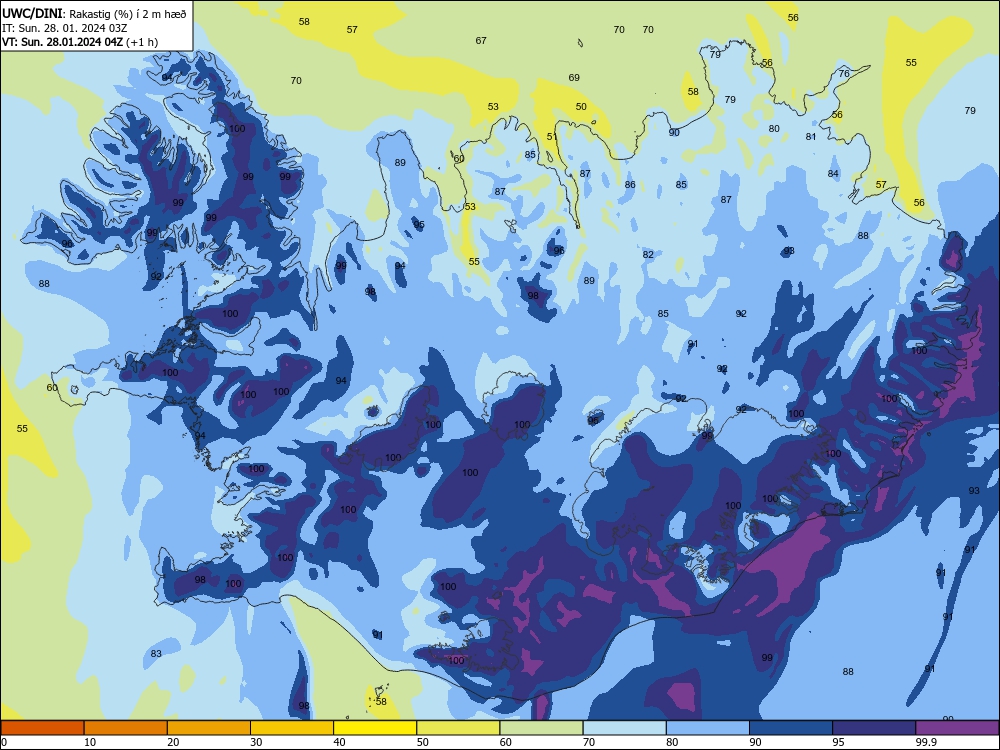Click the '30' tick label on the color scale

[x=256, y=742]
